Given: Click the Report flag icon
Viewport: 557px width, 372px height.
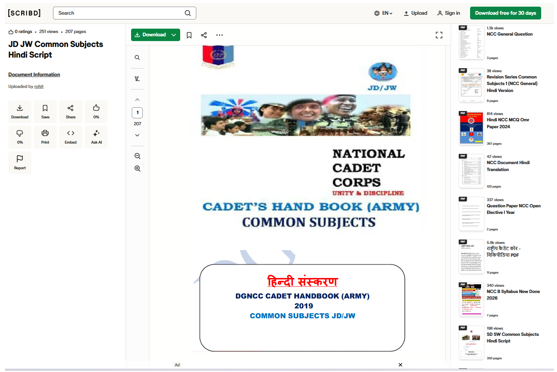Looking at the screenshot, I should [x=20, y=162].
